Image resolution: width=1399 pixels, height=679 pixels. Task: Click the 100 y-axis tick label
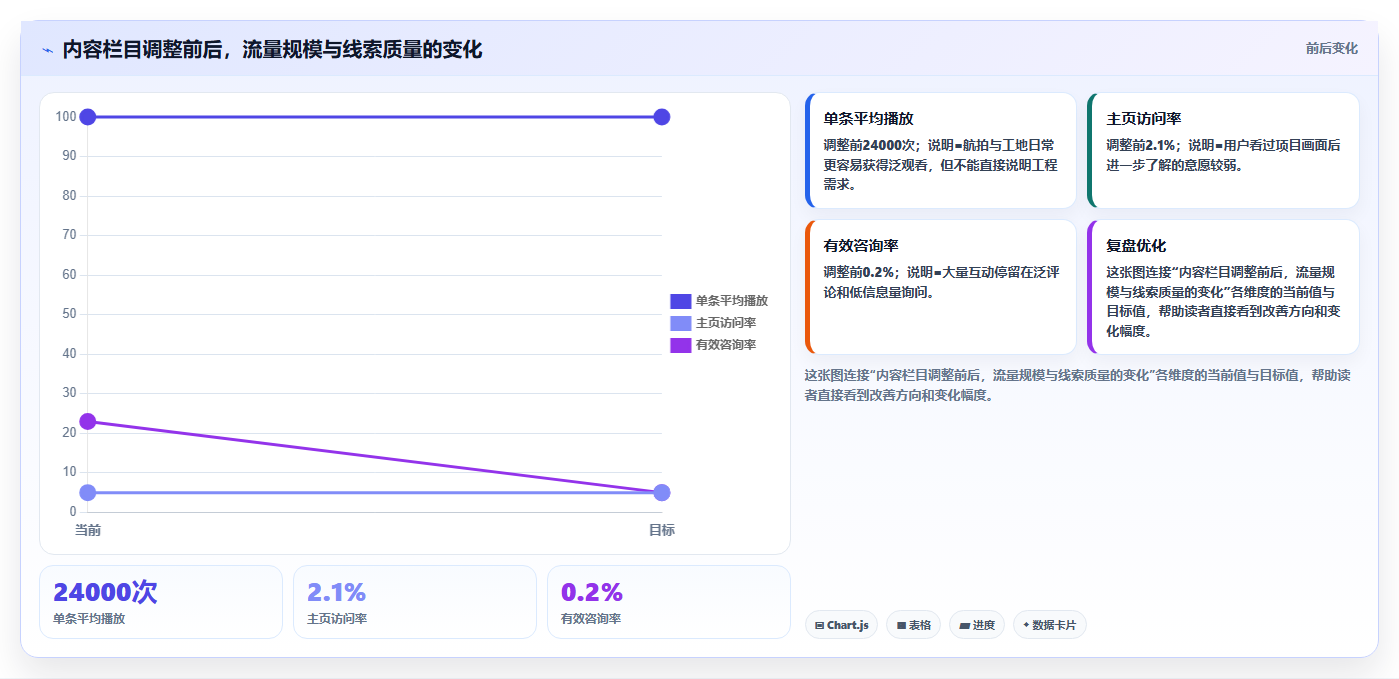pyautogui.click(x=66, y=117)
